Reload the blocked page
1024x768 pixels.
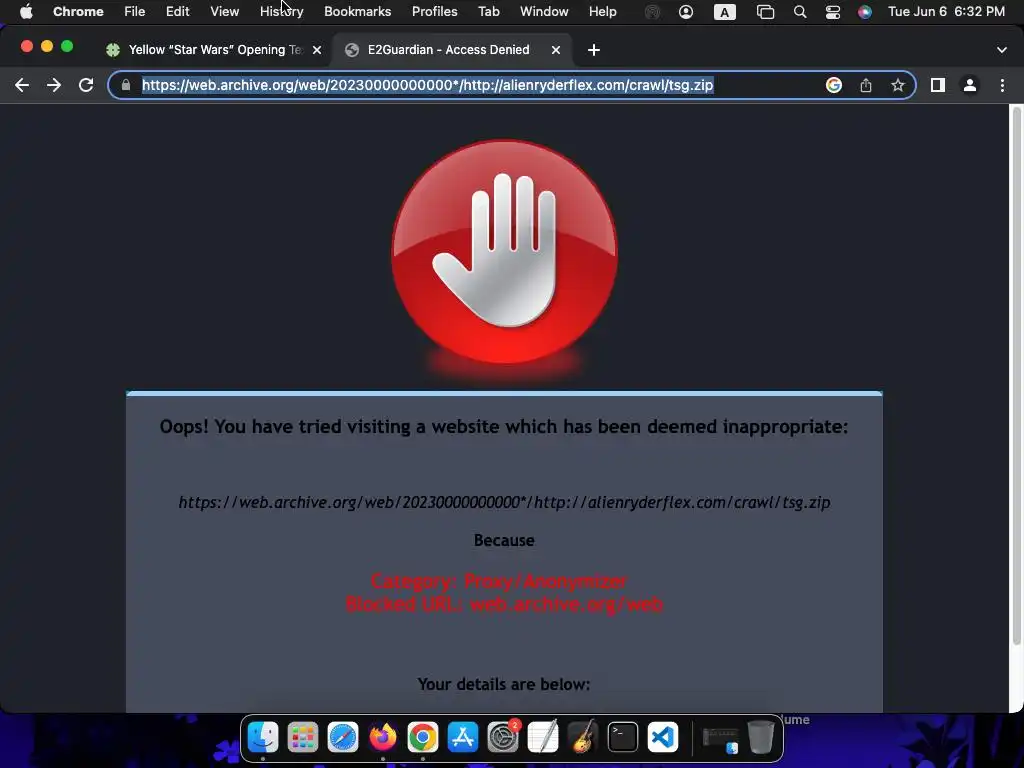[86, 85]
